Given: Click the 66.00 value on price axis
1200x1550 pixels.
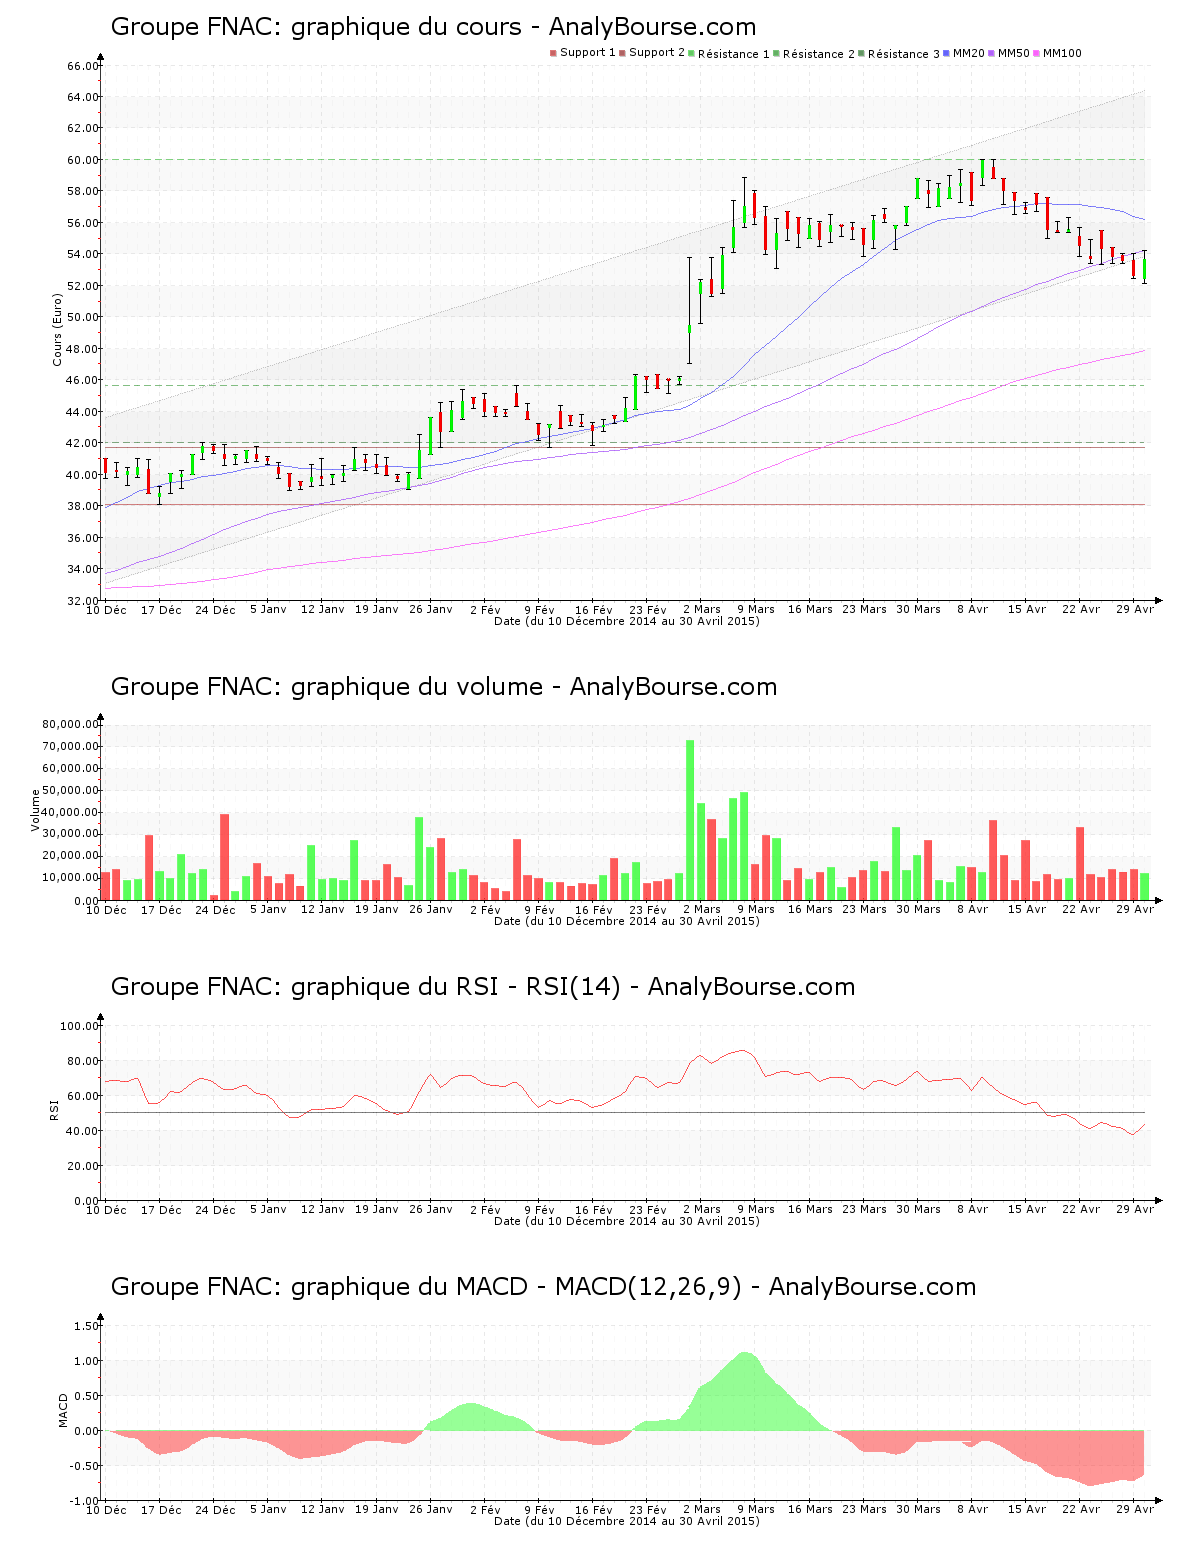Looking at the screenshot, I should 82,66.
